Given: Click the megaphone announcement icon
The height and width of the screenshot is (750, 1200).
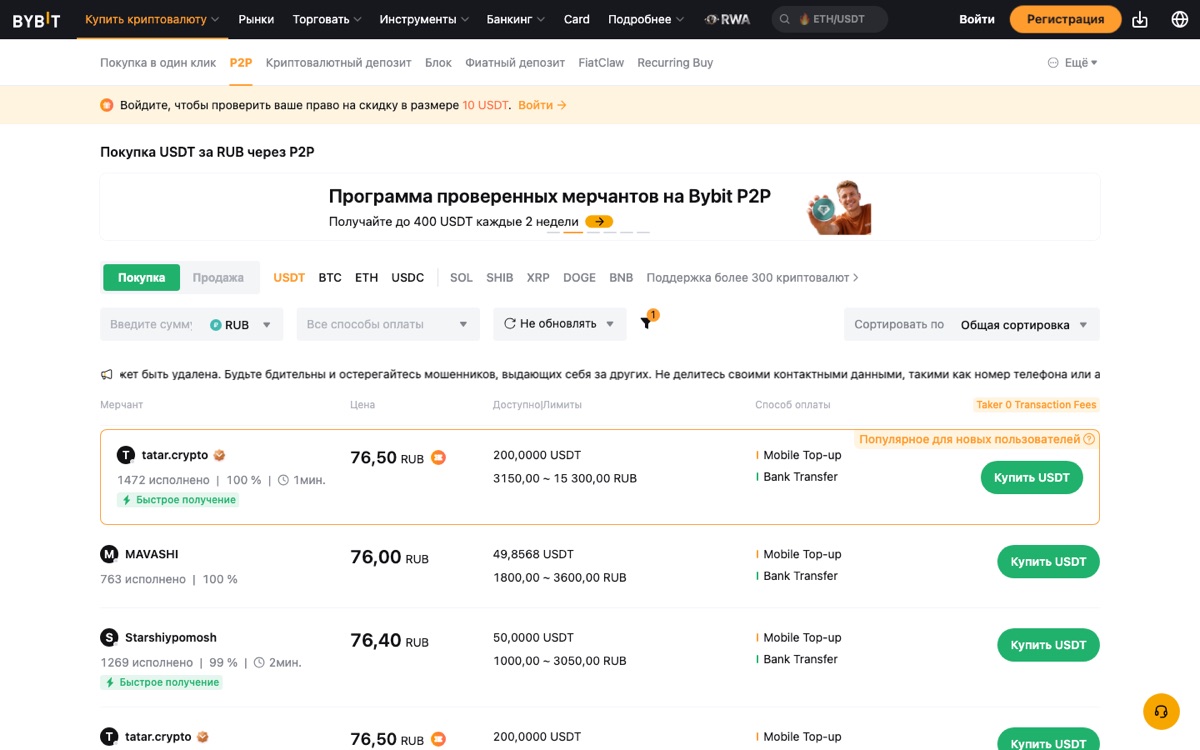Looking at the screenshot, I should coord(107,375).
